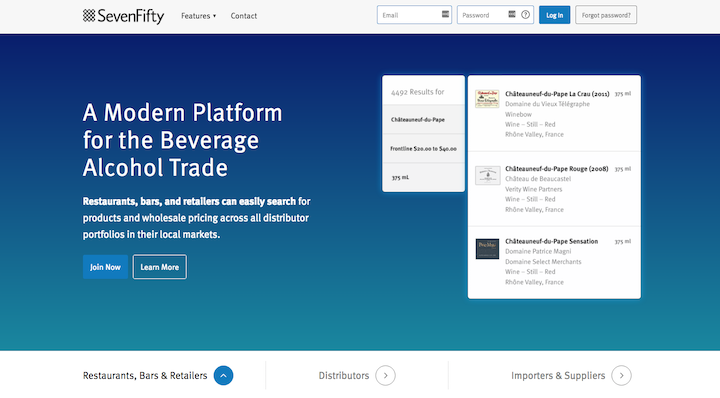Screen dimensions: 720x398
Task: Focus the Password input field
Action: click(x=495, y=15)
